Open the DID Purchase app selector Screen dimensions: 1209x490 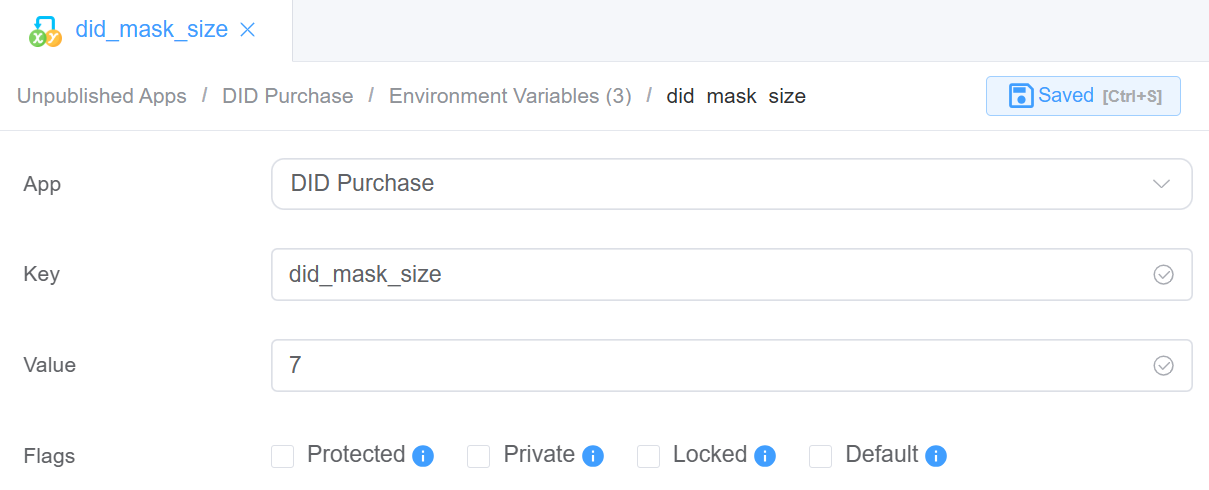700,184
